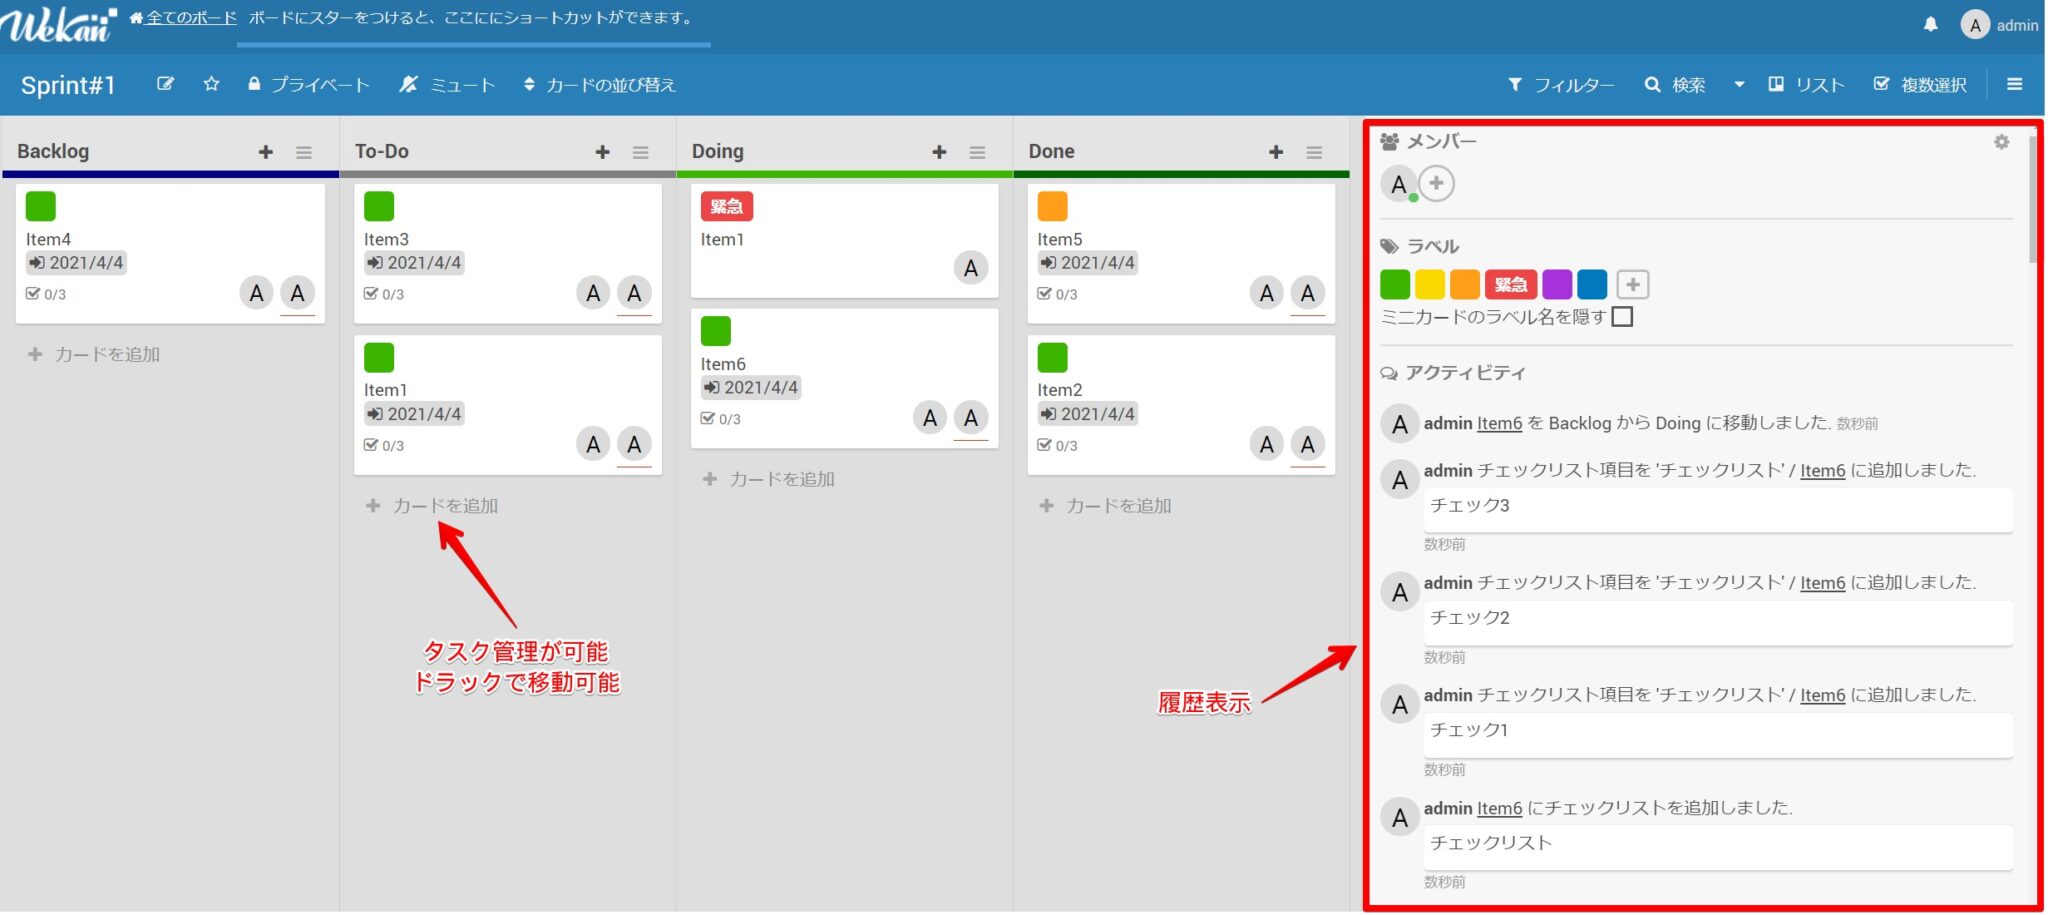The width and height of the screenshot is (2048, 915).
Task: Click the gear icon in the members panel
Action: (2001, 142)
